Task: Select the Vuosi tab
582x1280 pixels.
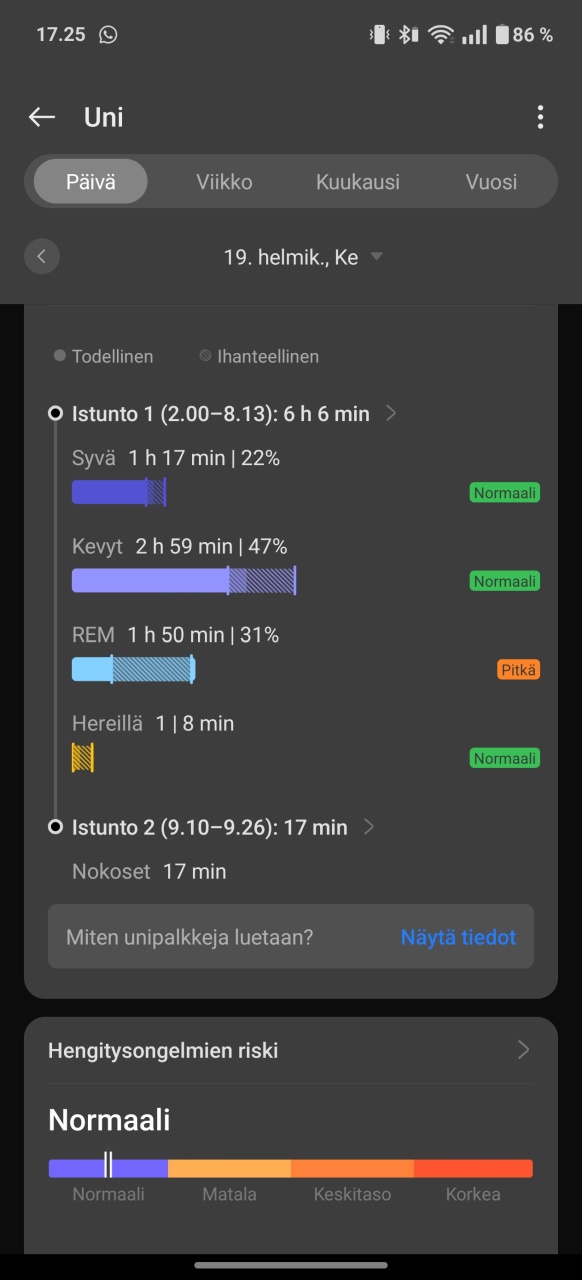Action: click(491, 182)
